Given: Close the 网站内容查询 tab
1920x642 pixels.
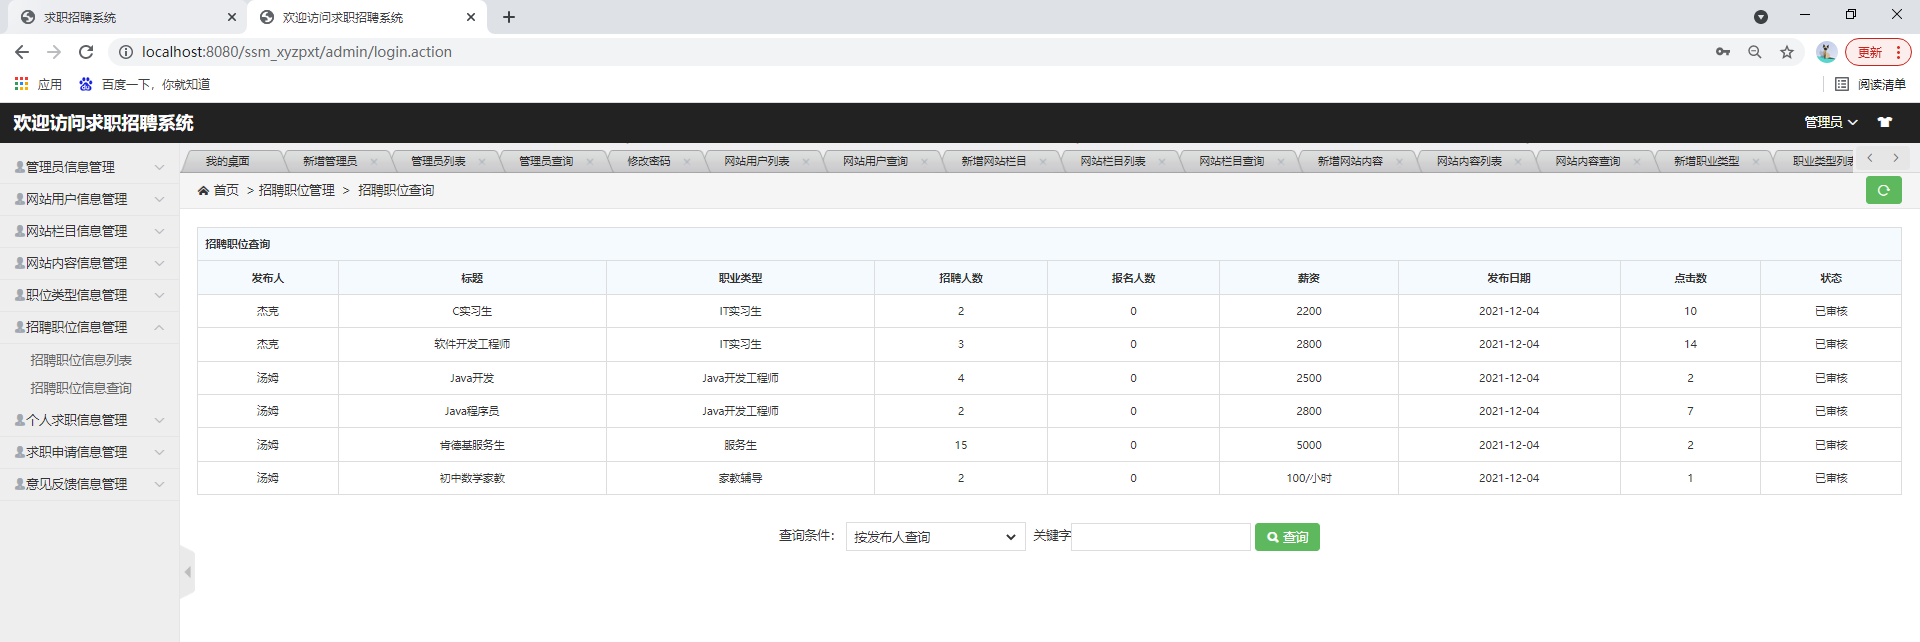Looking at the screenshot, I should click(1637, 161).
